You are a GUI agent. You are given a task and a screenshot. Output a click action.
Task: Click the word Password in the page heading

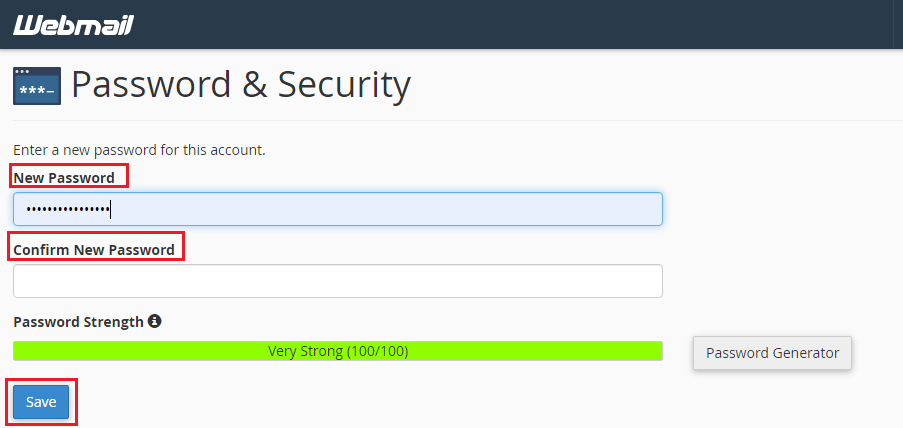click(x=151, y=84)
